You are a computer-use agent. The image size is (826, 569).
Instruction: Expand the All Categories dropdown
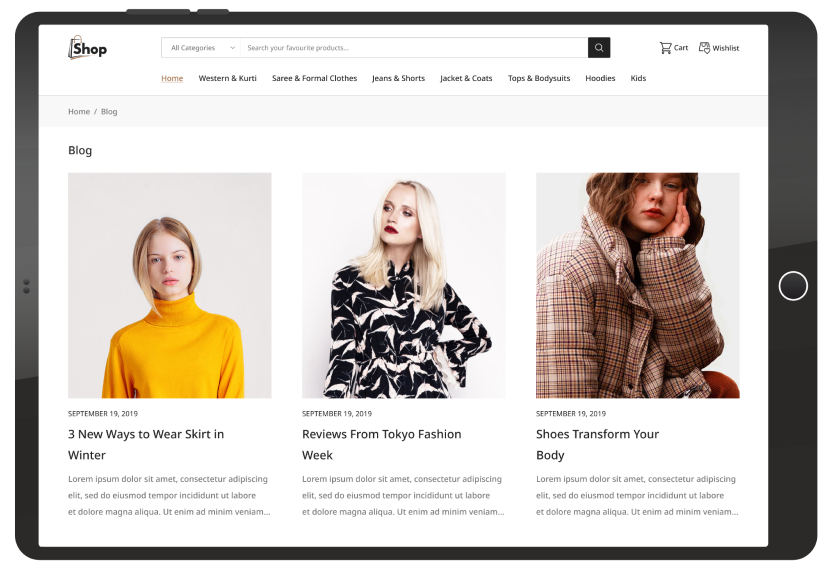[202, 48]
